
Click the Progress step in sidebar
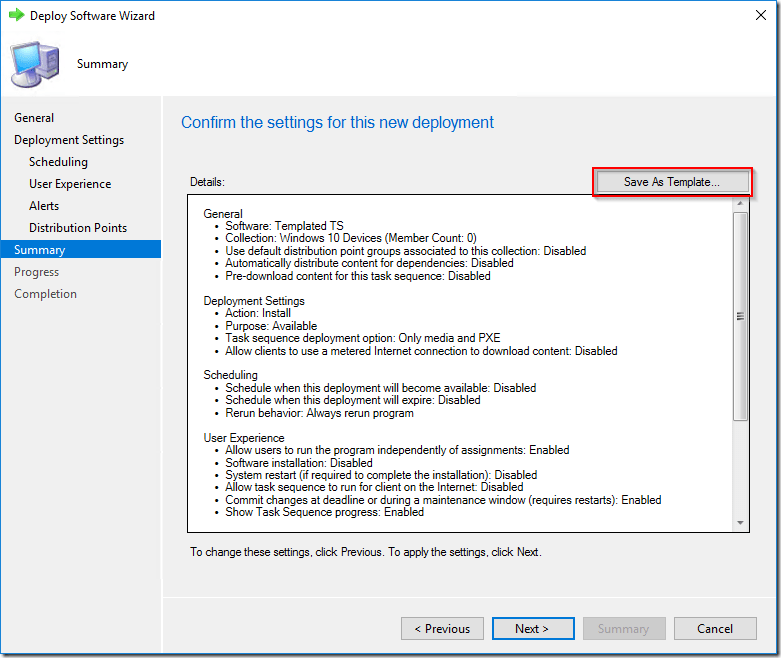(36, 272)
